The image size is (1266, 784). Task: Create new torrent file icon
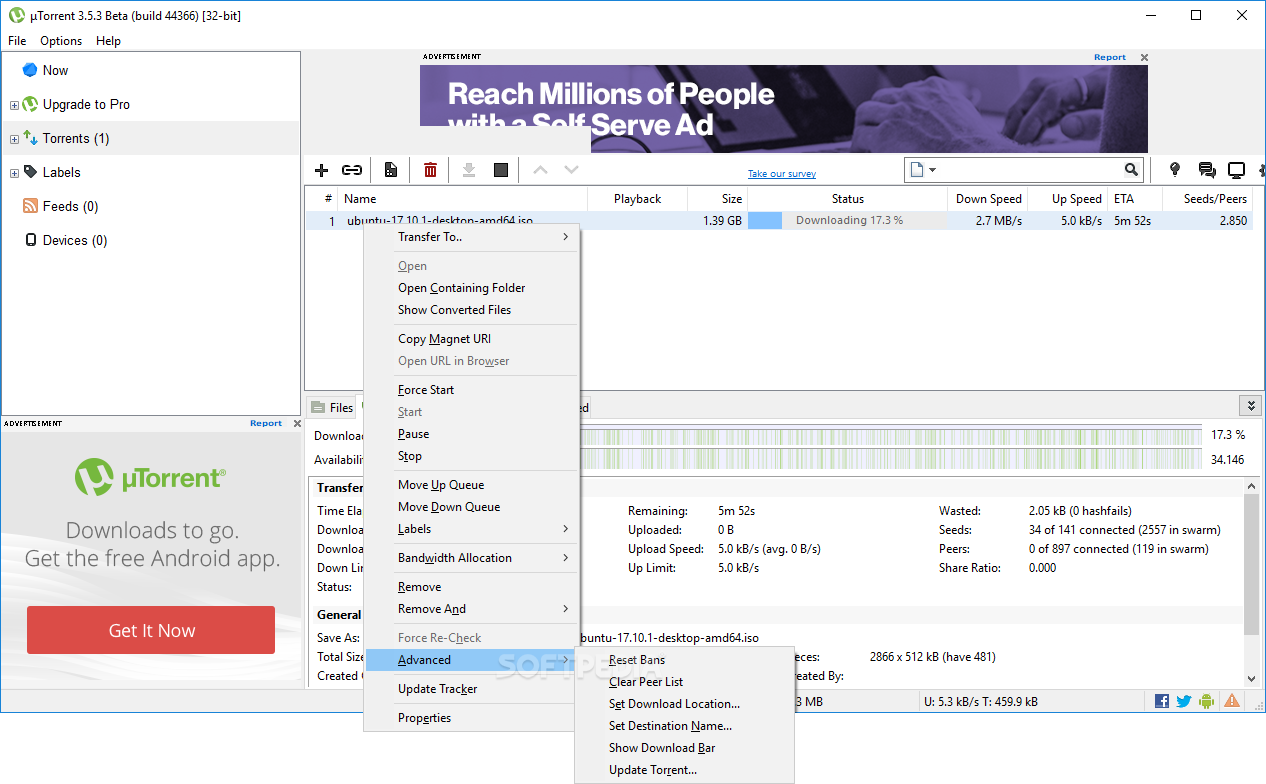[x=391, y=170]
